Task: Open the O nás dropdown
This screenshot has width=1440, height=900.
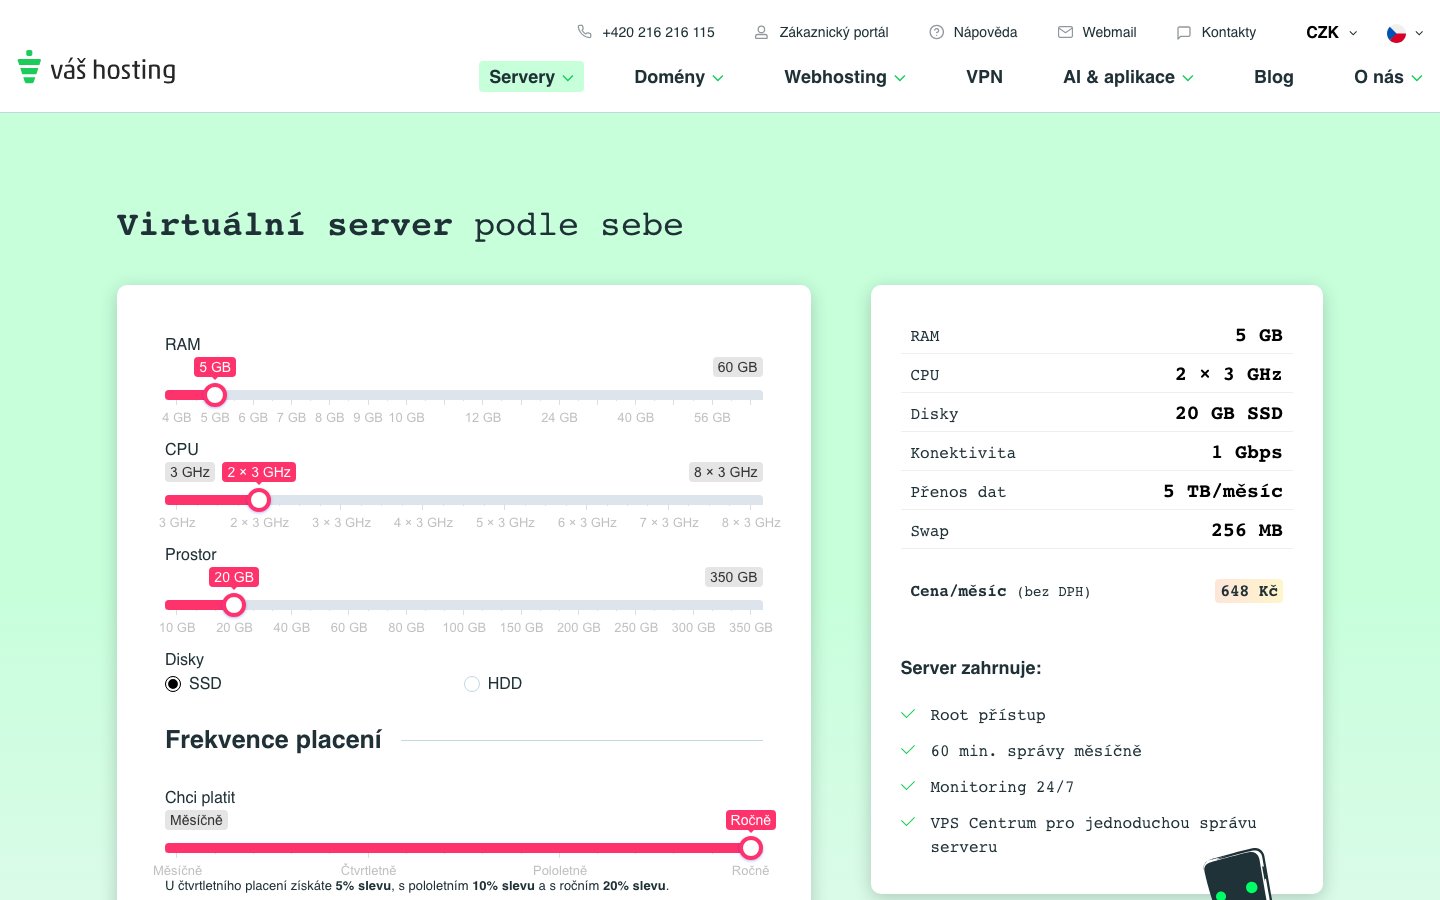Action: click(1388, 77)
